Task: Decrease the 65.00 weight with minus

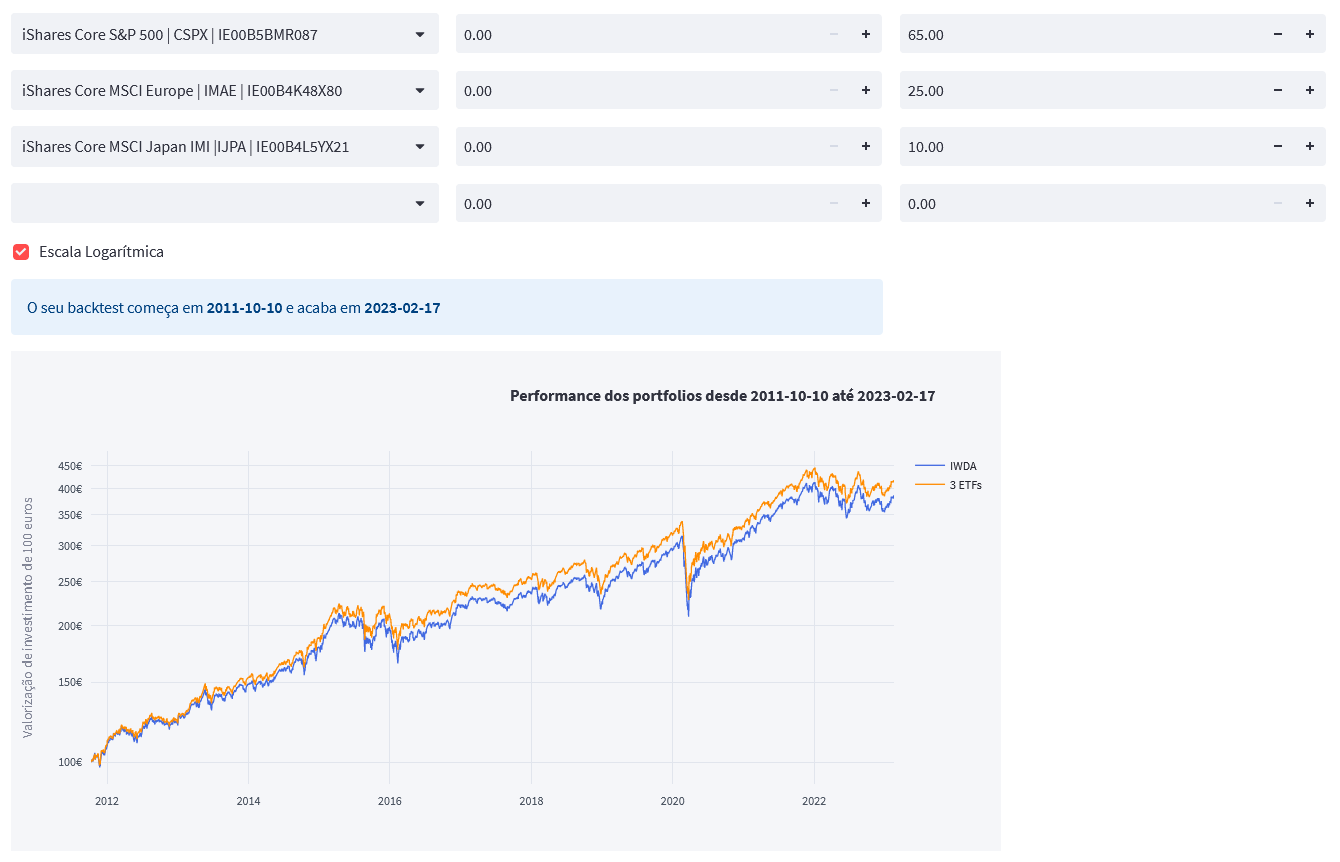Action: click(x=1277, y=35)
